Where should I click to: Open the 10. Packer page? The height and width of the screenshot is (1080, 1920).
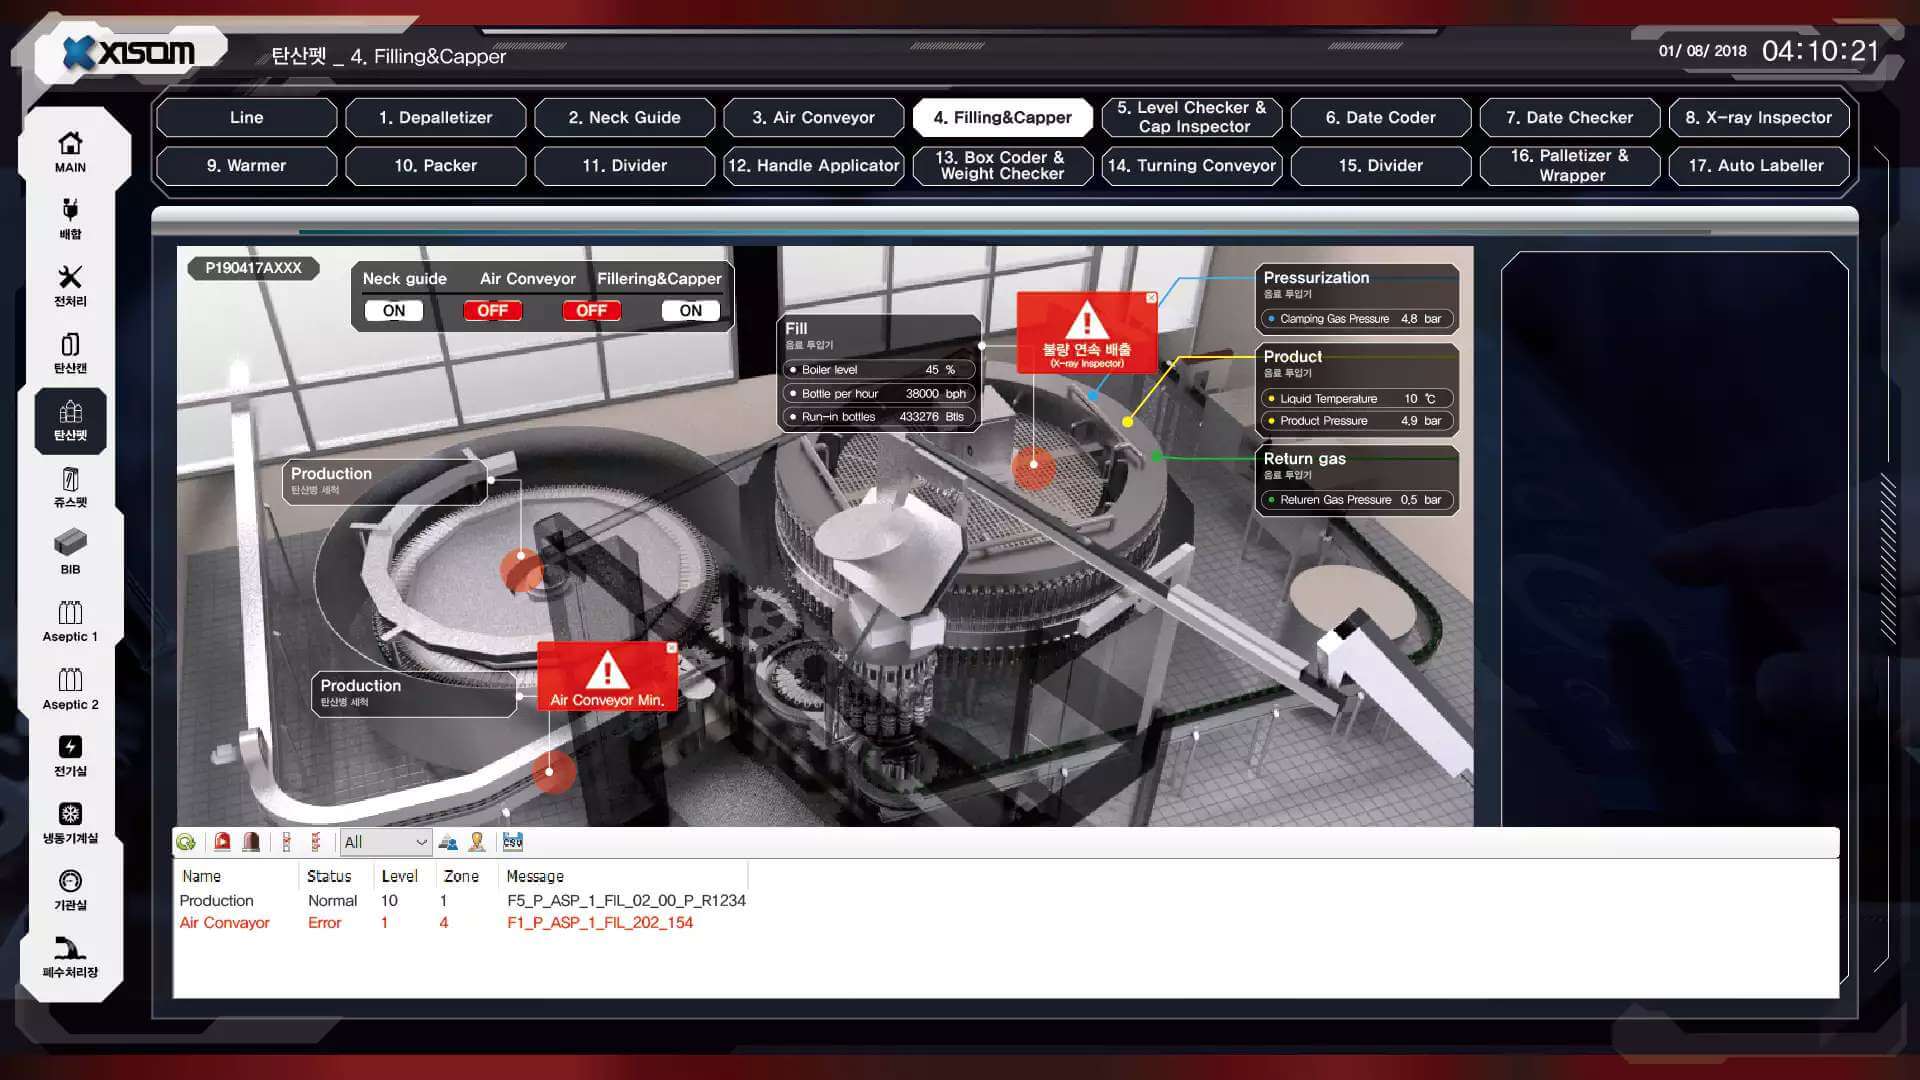tap(435, 165)
